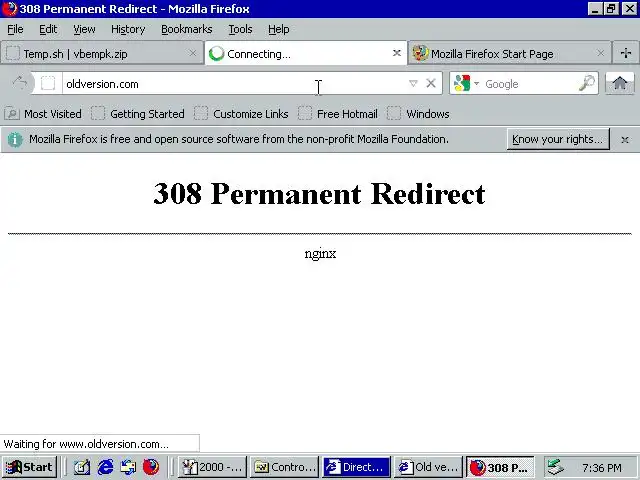Click the Firefox title bar icon
Image resolution: width=640 pixels, height=480 pixels.
[x=9, y=9]
